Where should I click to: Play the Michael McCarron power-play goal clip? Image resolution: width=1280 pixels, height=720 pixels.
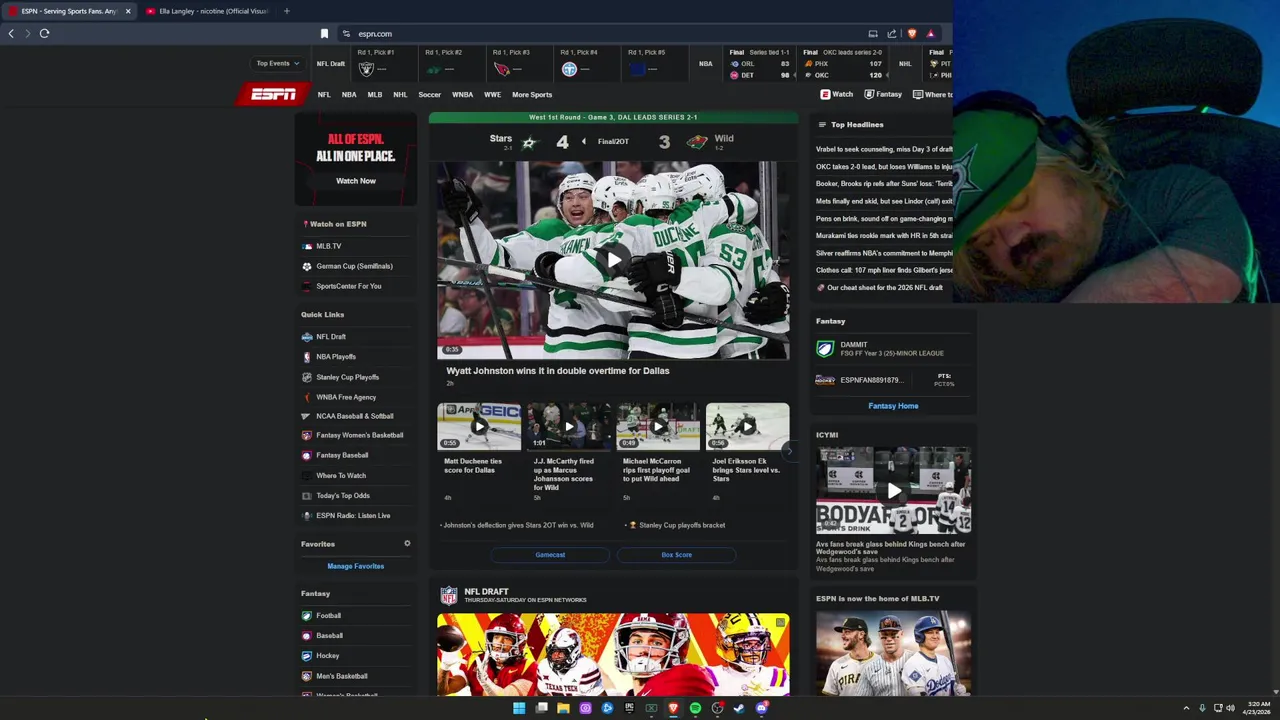click(658, 426)
